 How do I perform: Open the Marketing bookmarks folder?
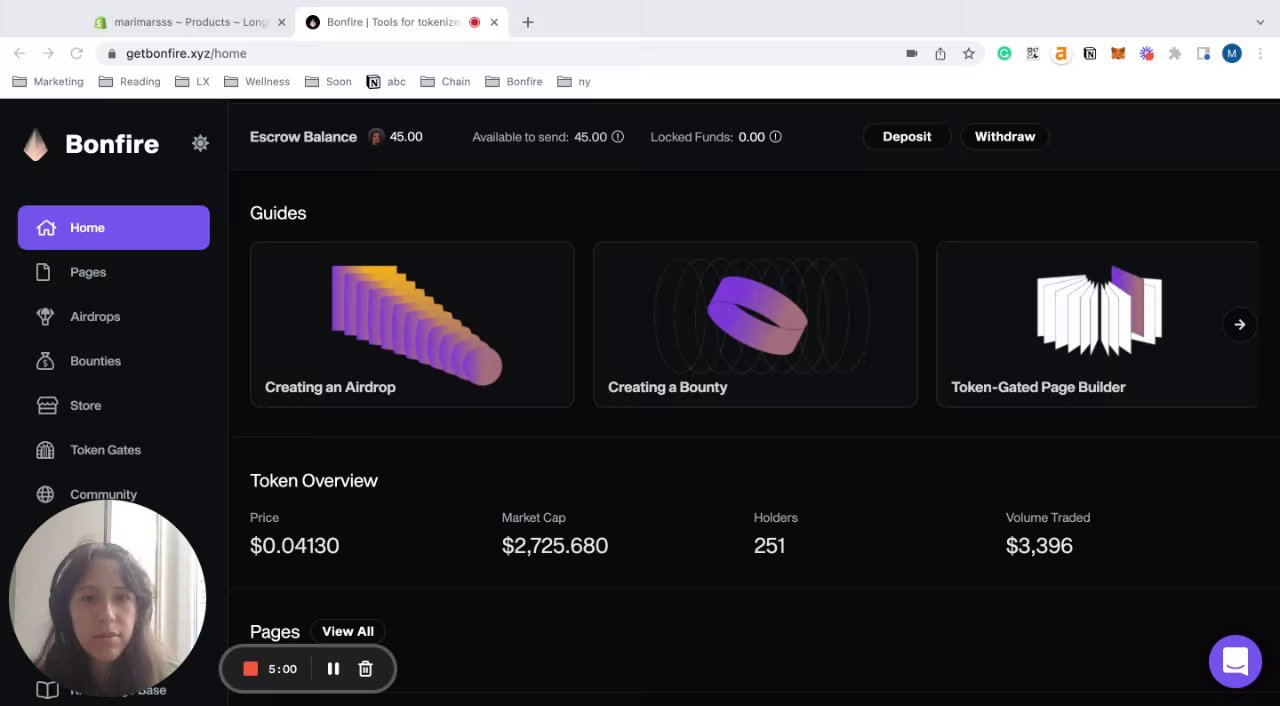[x=48, y=81]
